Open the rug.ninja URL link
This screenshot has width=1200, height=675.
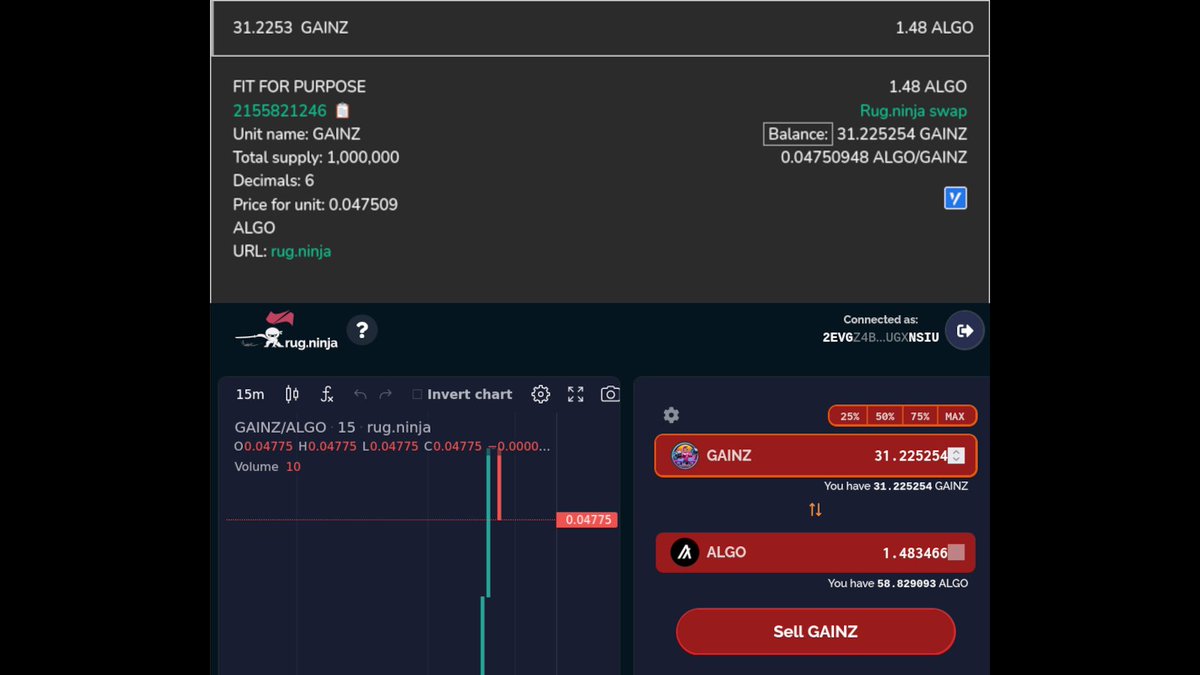click(x=301, y=251)
